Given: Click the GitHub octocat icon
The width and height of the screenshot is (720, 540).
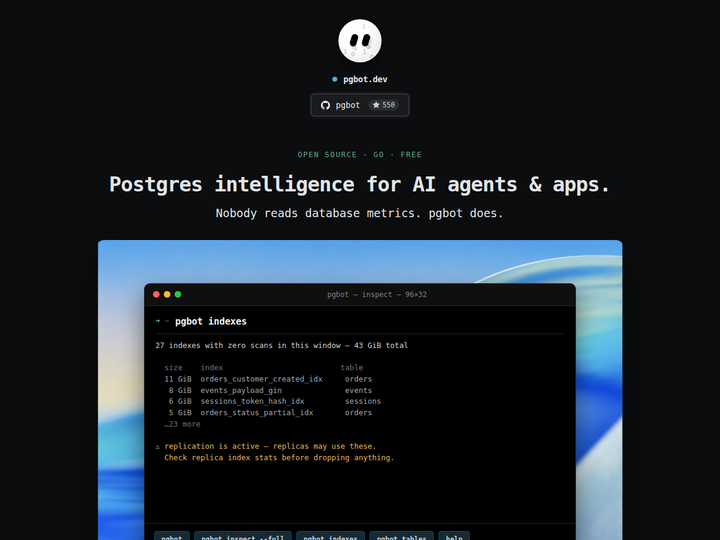Looking at the screenshot, I should click(x=325, y=105).
